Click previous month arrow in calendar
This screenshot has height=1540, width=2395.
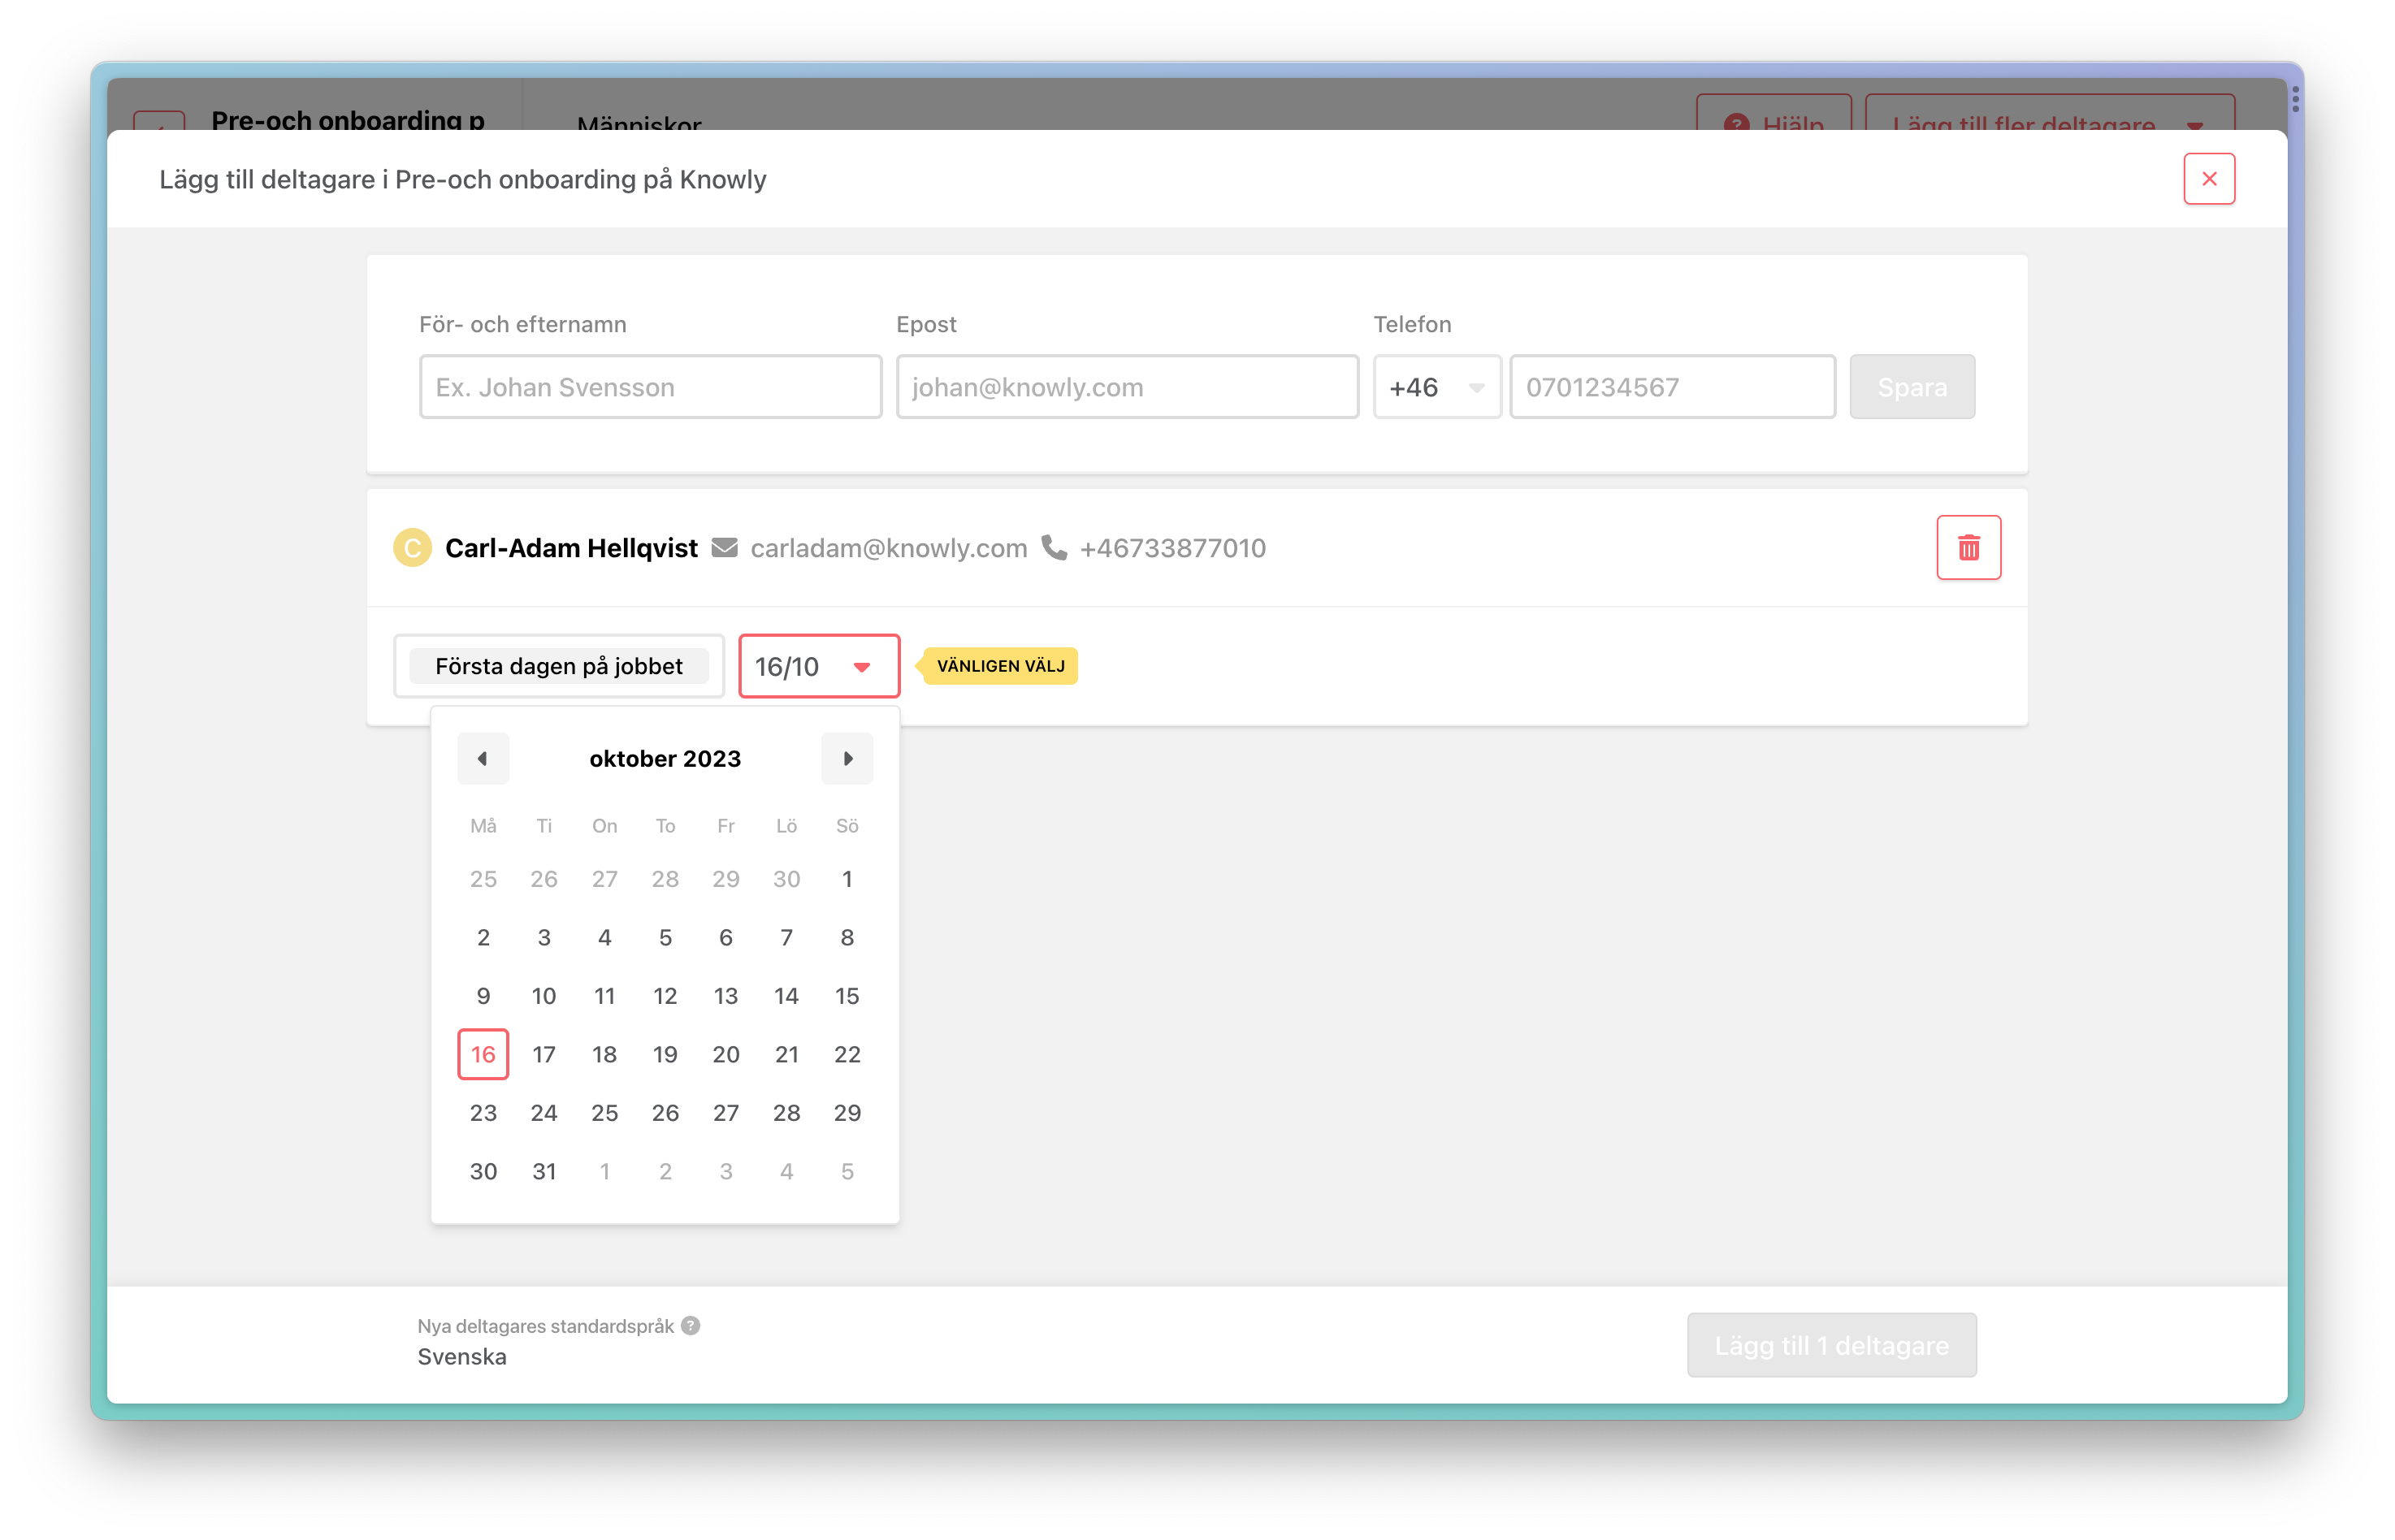tap(483, 759)
